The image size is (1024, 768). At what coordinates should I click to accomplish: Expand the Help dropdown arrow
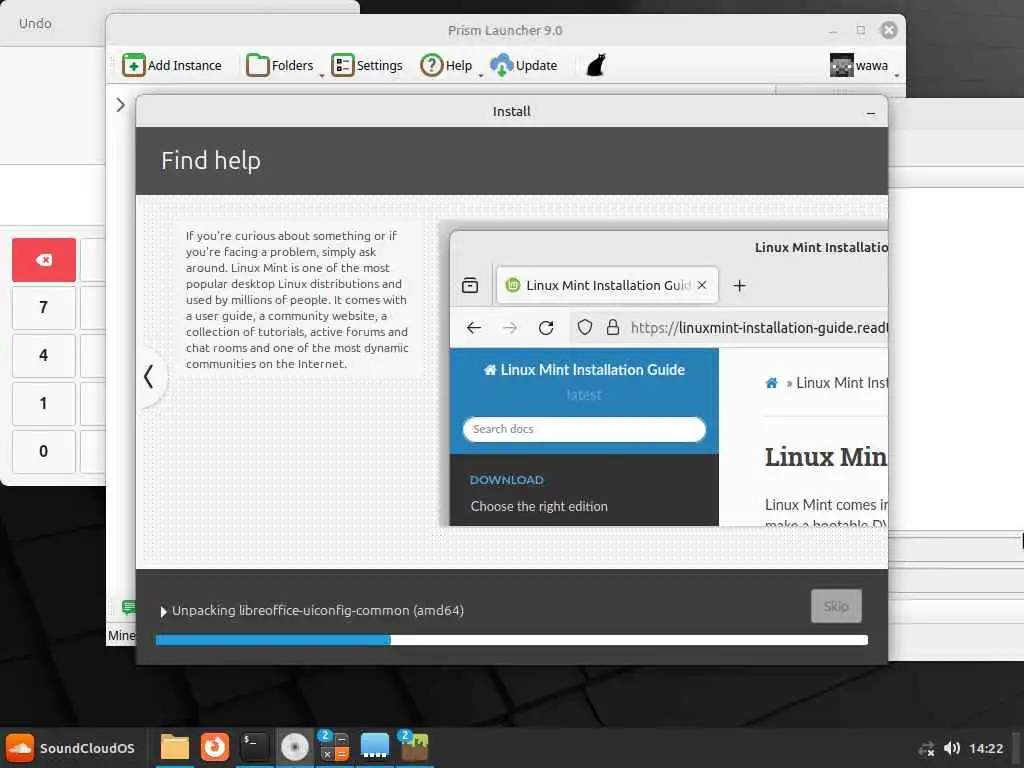coord(481,76)
